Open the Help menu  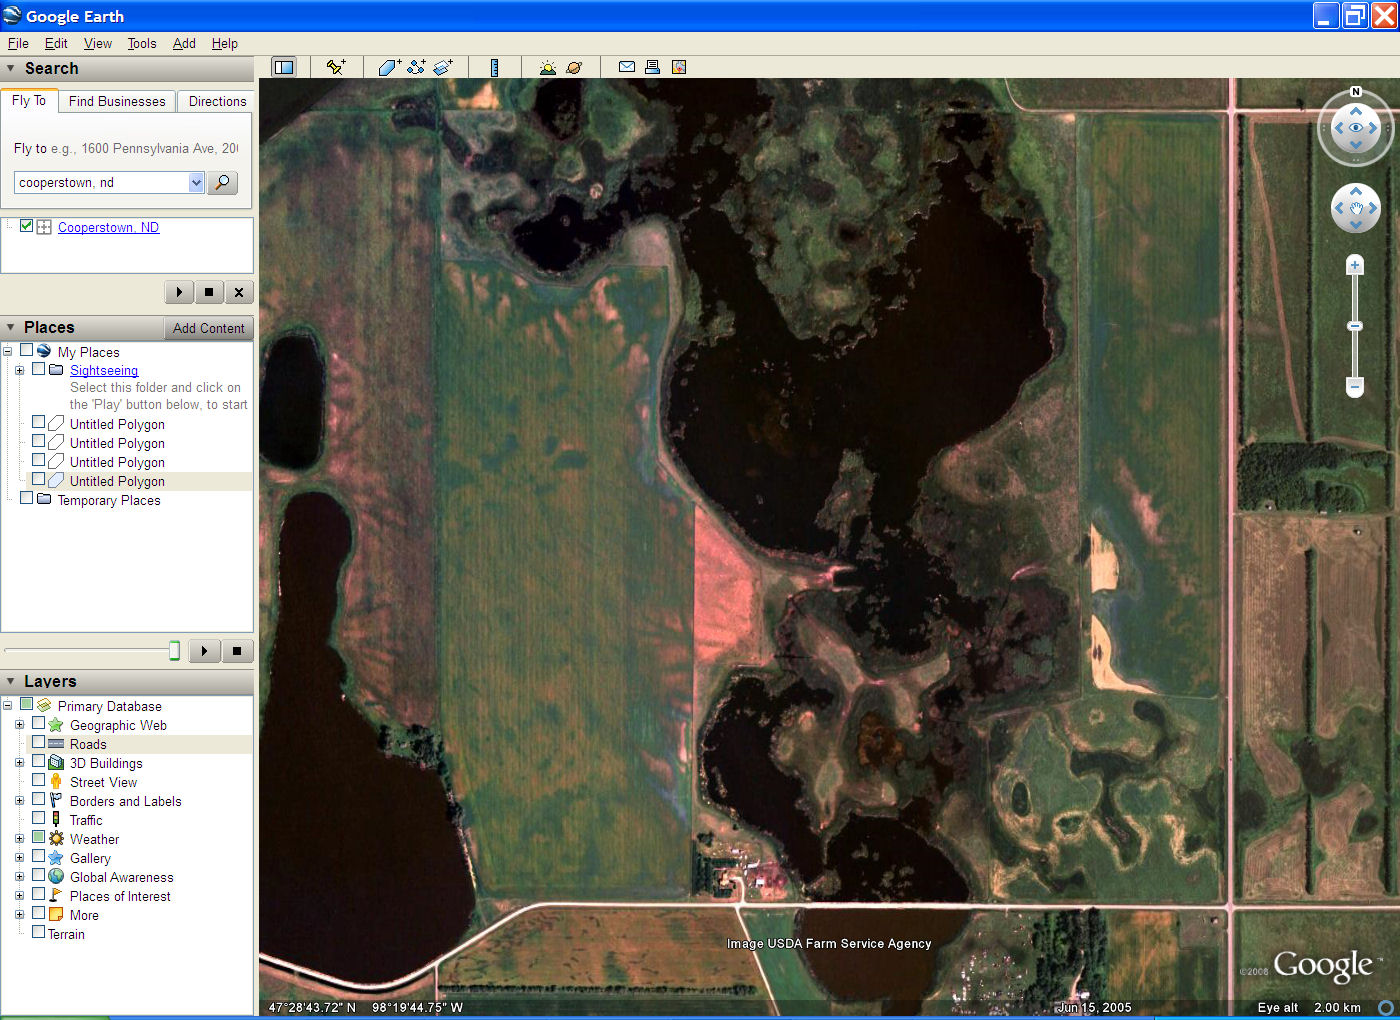[225, 43]
